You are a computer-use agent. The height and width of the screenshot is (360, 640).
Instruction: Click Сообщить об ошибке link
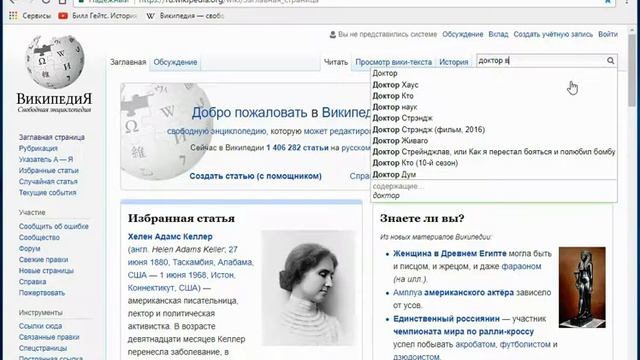tap(53, 226)
